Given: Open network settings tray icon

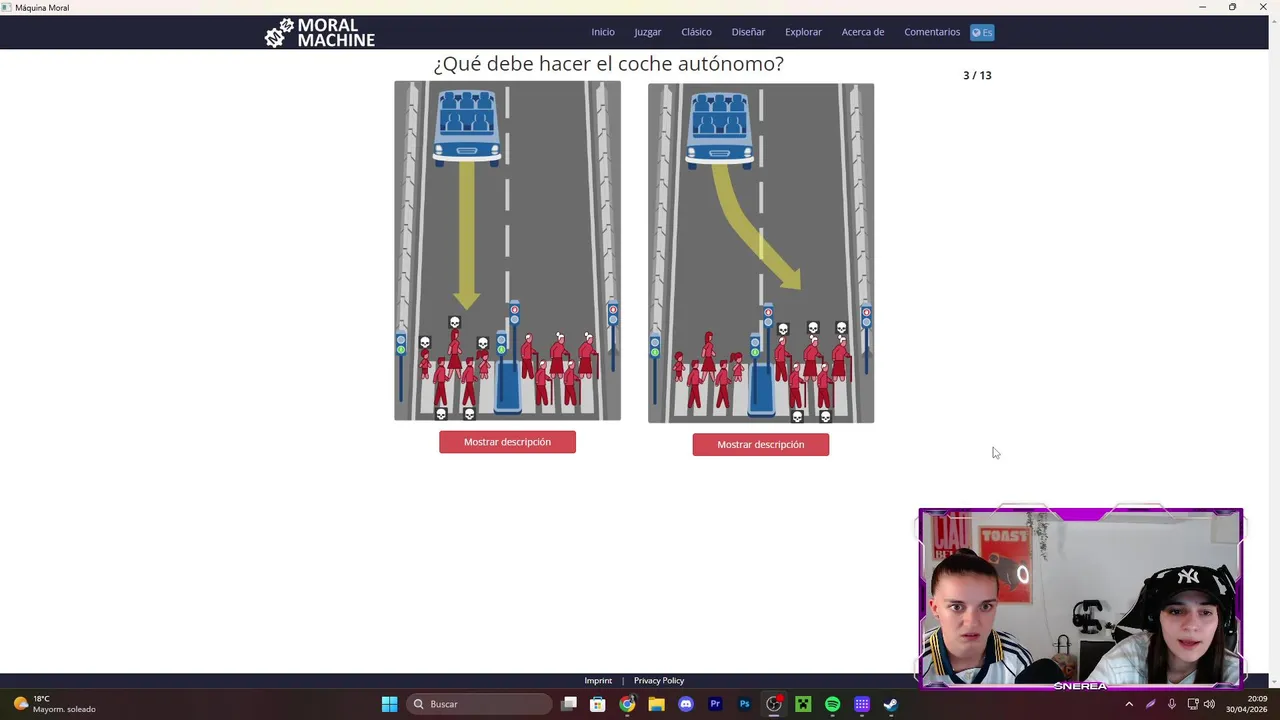Looking at the screenshot, I should [x=1193, y=704].
